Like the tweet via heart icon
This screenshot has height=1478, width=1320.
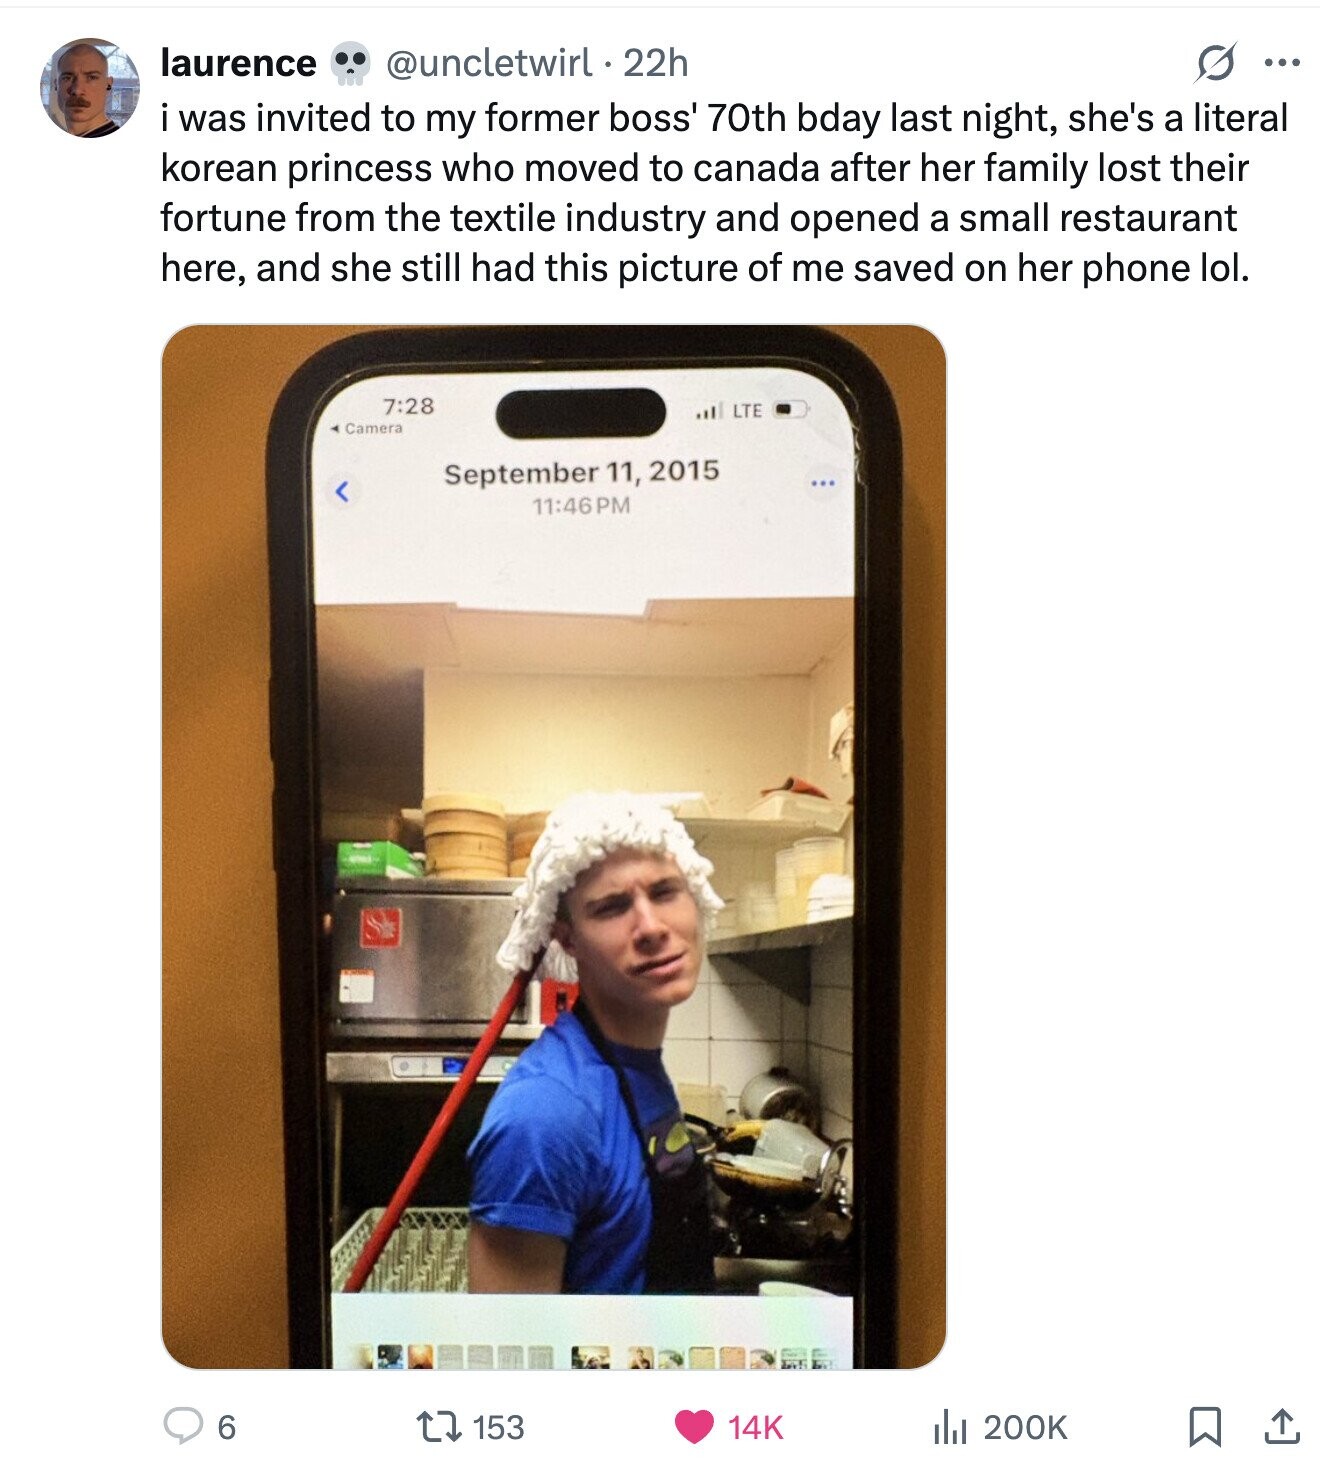coord(694,1427)
